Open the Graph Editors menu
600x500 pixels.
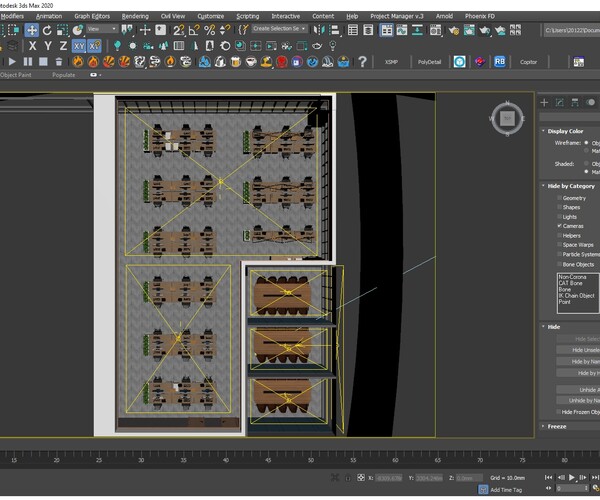tap(92, 16)
